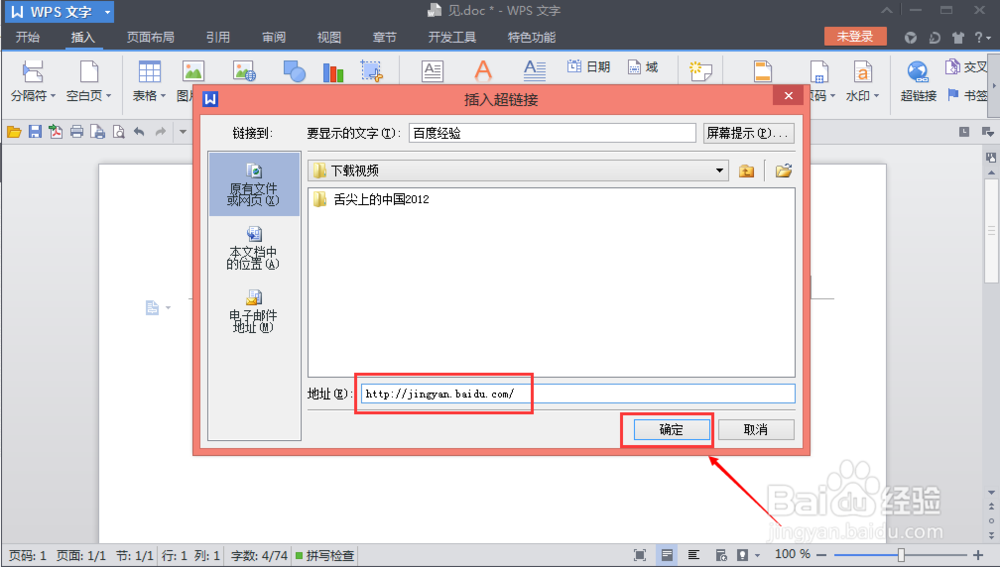Click the Text Box icon in ribbon
1000x567 pixels.
432,71
